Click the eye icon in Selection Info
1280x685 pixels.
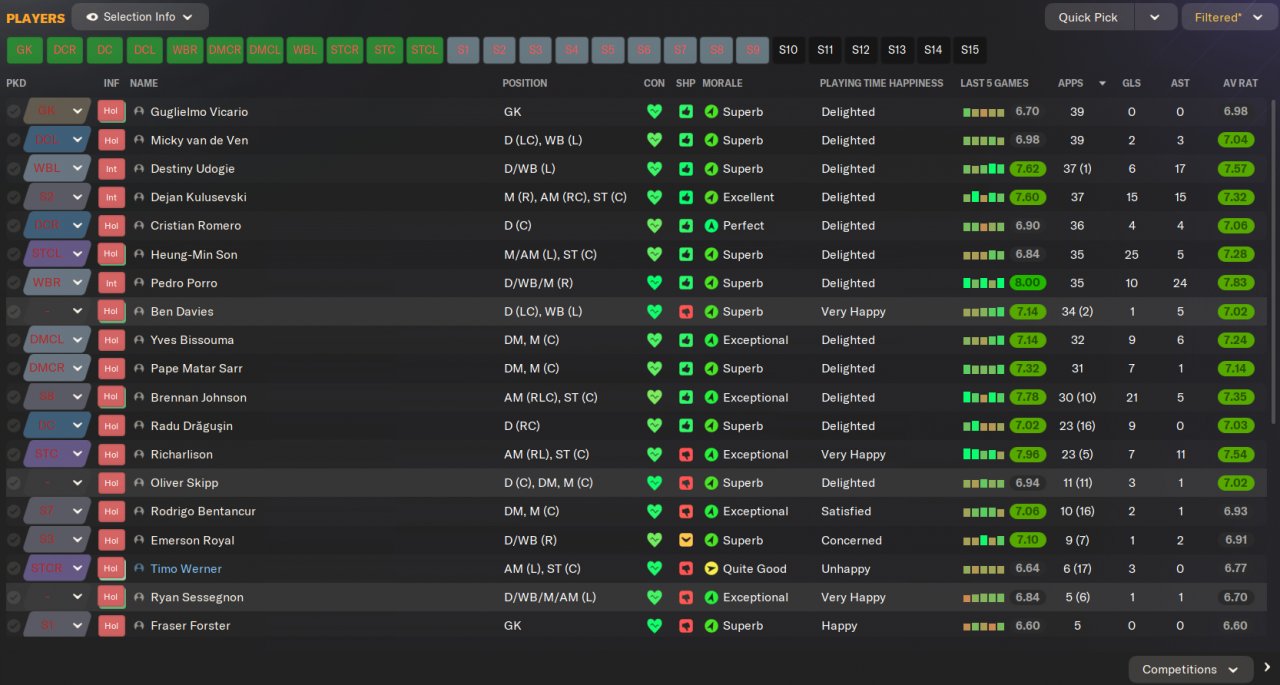pyautogui.click(x=93, y=17)
